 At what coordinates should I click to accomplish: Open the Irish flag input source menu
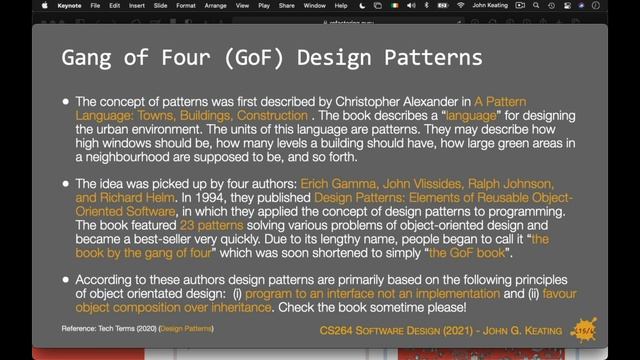coord(394,6)
